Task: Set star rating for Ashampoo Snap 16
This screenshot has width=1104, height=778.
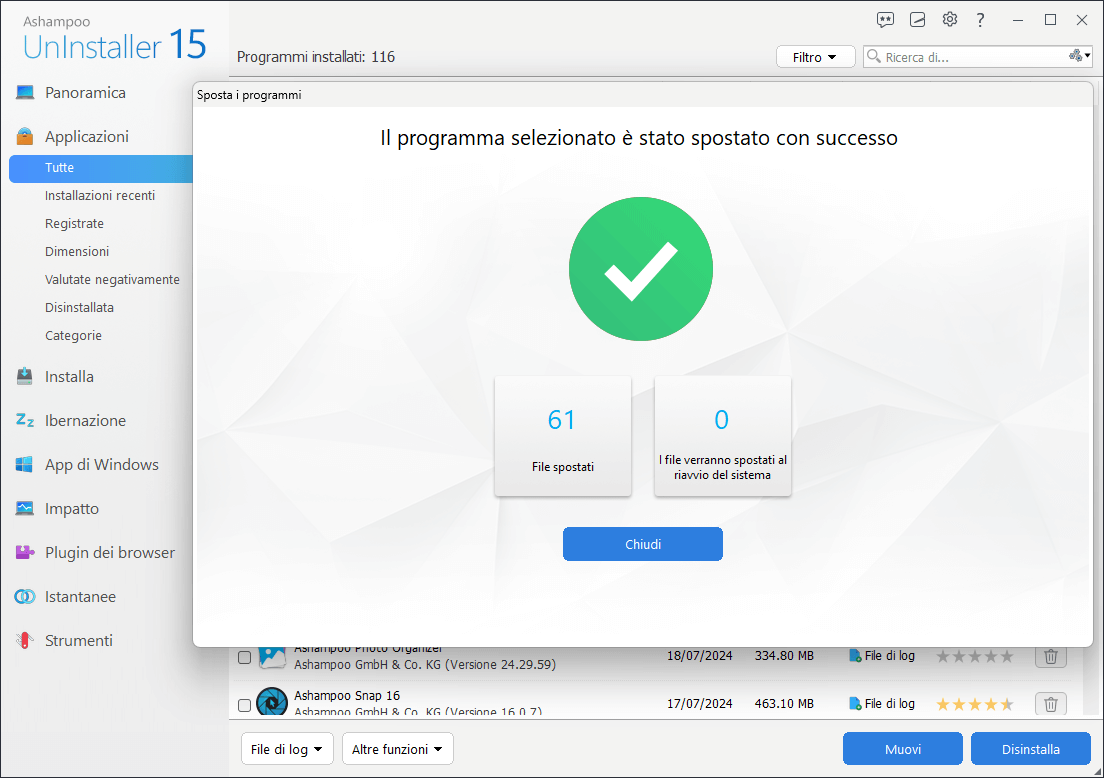Action: pos(974,704)
